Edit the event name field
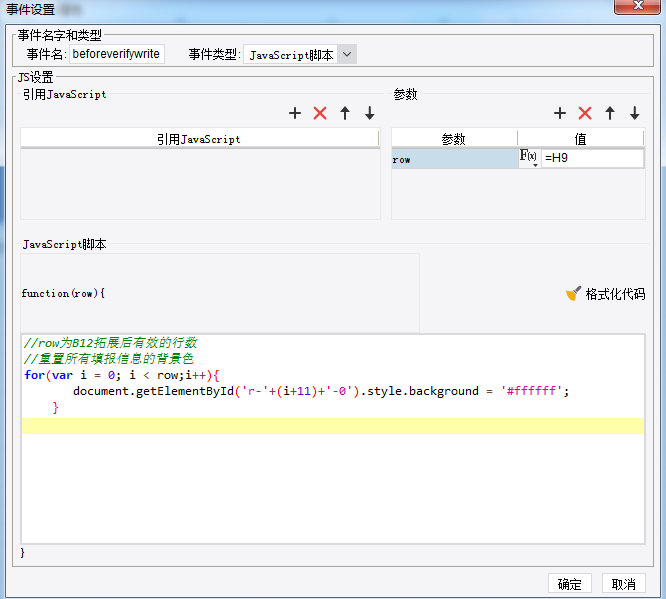 click(116, 55)
